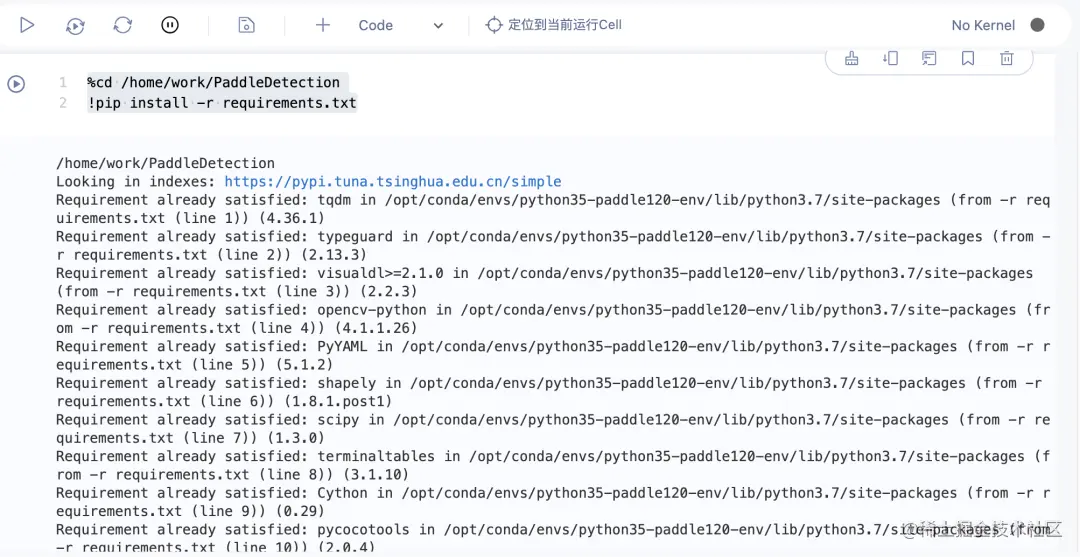The width and height of the screenshot is (1080, 557).
Task: Click line number 1 in the cell
Action: click(x=63, y=83)
